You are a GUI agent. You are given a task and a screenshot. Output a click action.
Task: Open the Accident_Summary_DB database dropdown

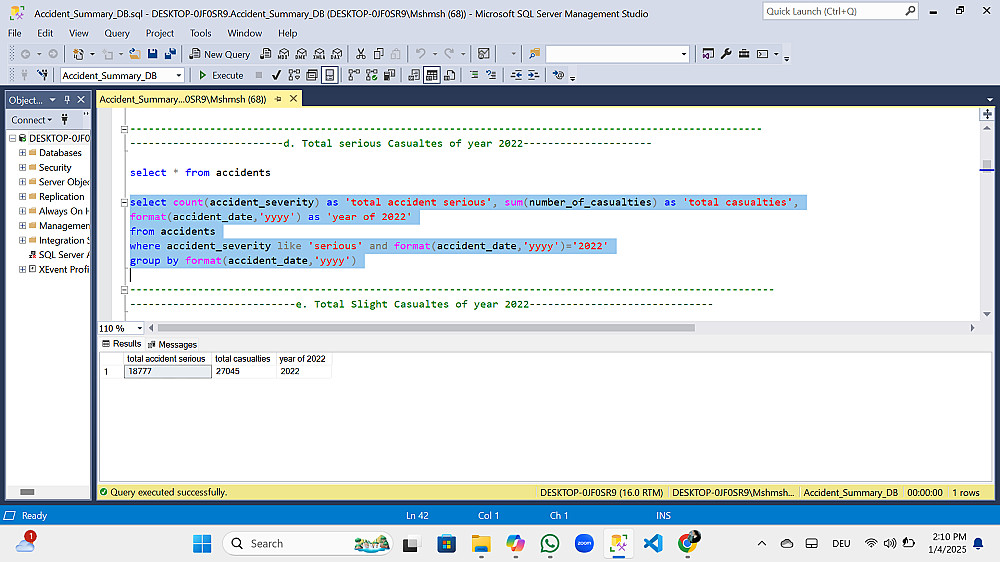(x=179, y=75)
